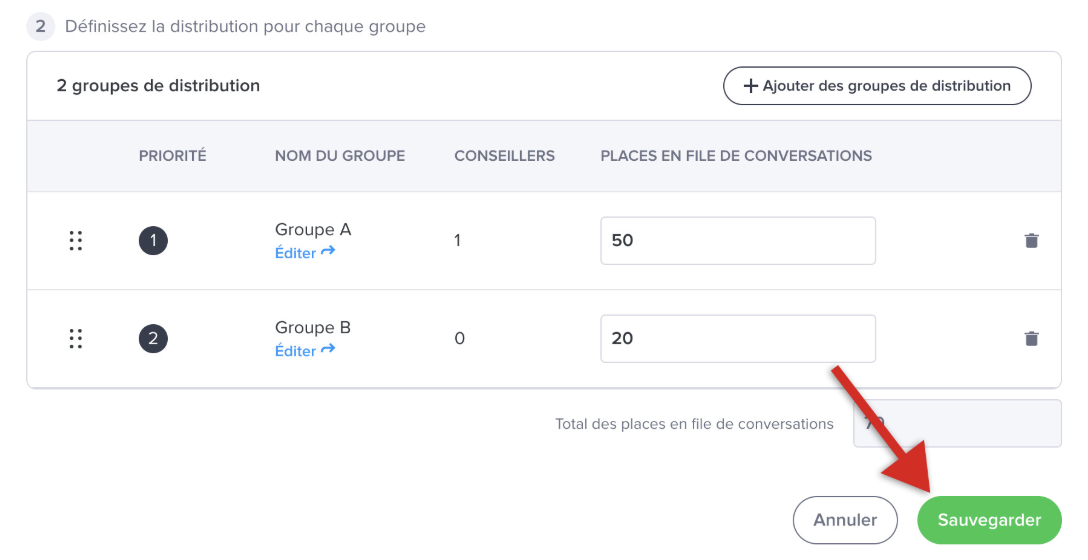
Task: Grab the drag handle for Groupe B
Action: (75, 339)
